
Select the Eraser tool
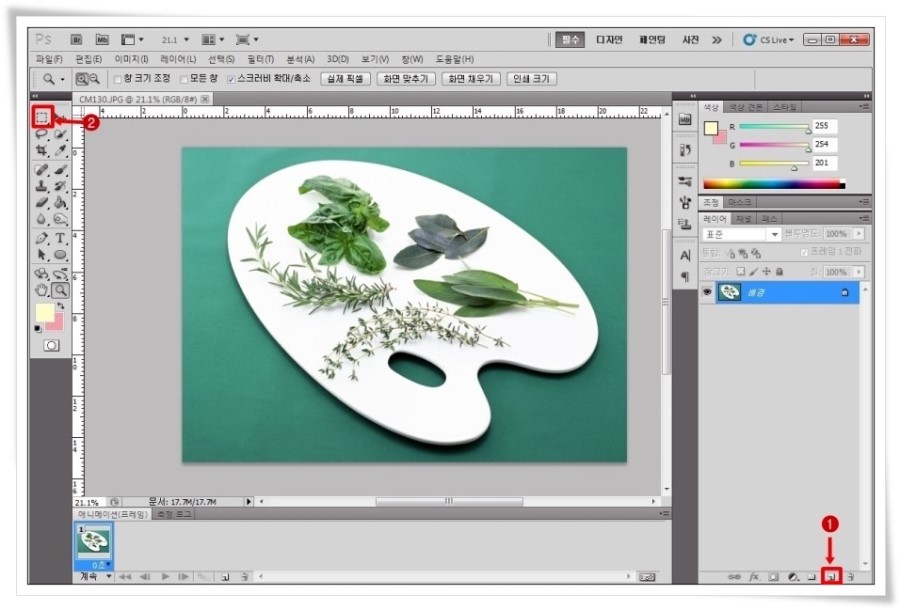click(x=42, y=203)
